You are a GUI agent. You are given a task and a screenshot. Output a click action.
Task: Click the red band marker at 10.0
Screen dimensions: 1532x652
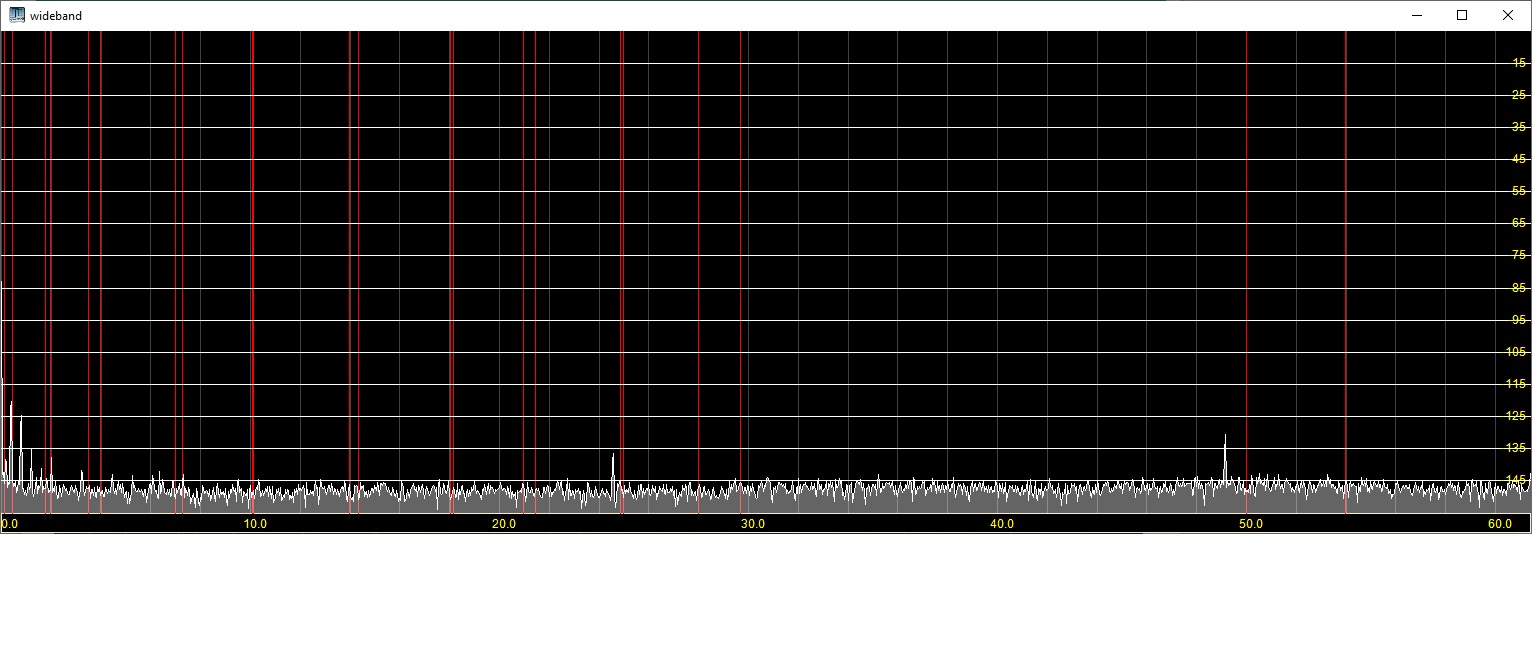pos(252,250)
